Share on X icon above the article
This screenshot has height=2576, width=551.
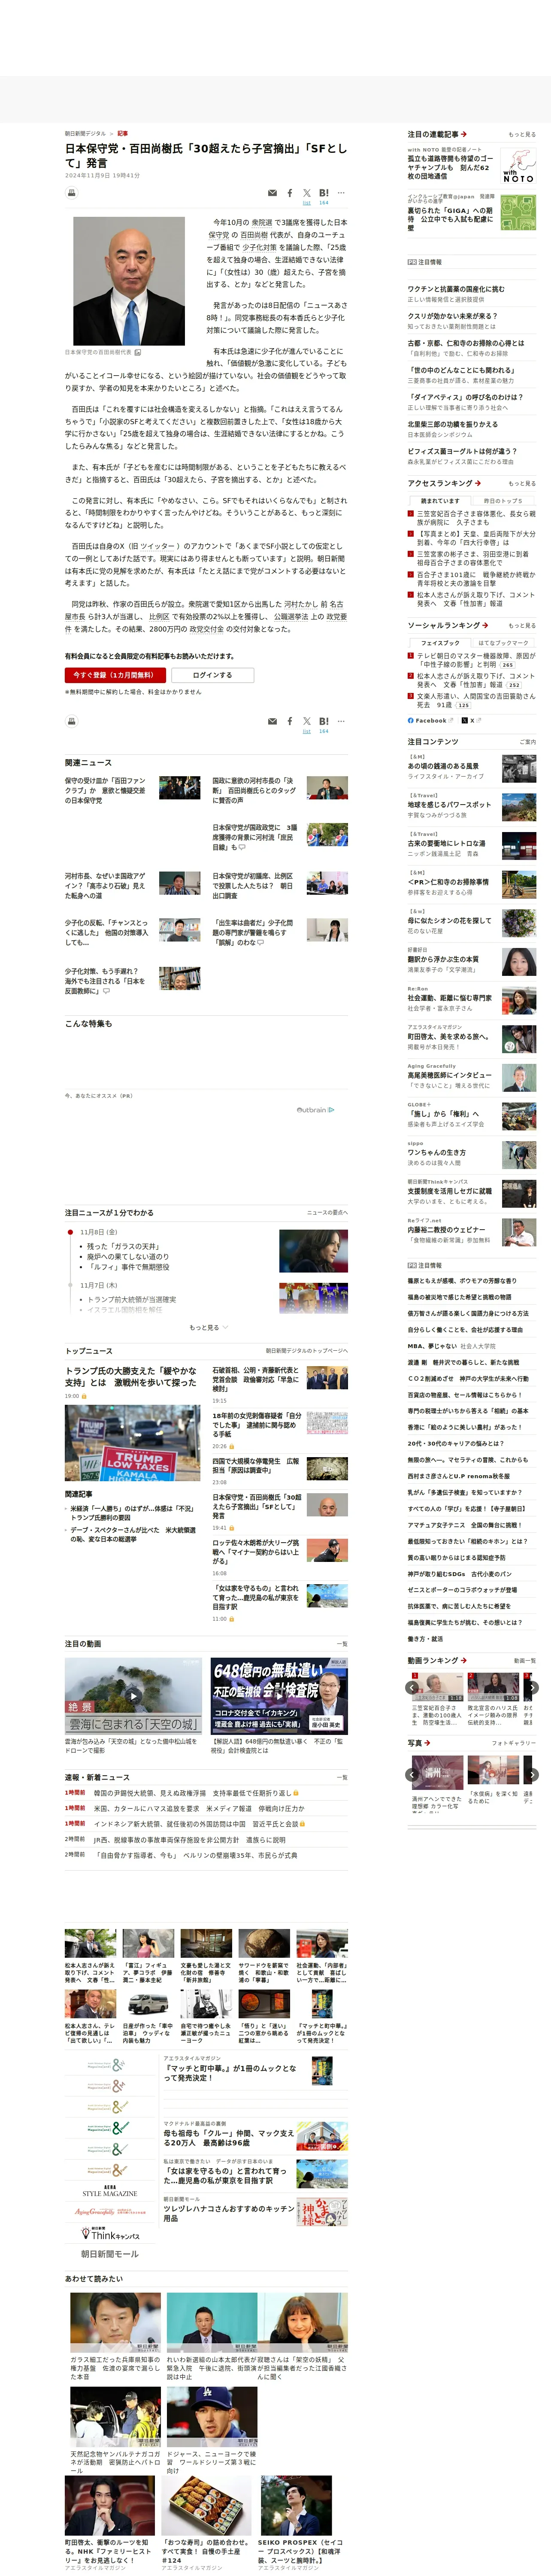(x=307, y=193)
